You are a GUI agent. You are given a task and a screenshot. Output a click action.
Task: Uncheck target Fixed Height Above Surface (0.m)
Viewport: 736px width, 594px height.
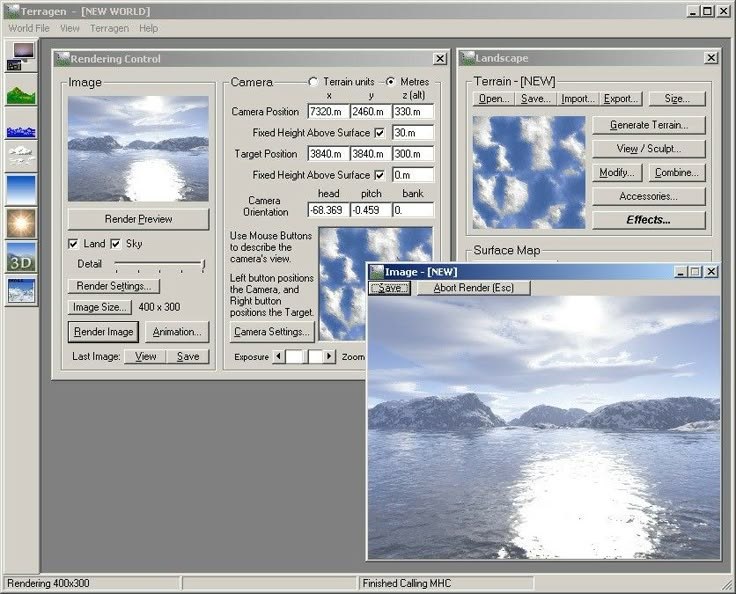[x=379, y=175]
